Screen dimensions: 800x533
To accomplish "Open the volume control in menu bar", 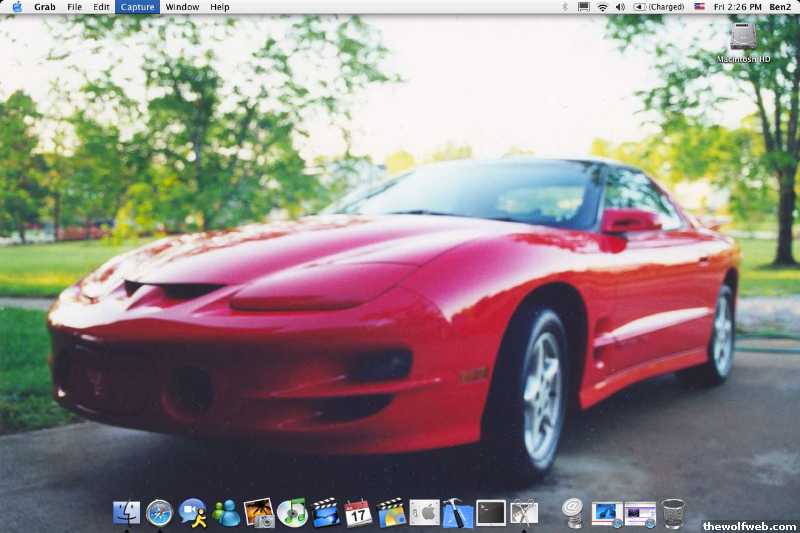I will coord(620,7).
